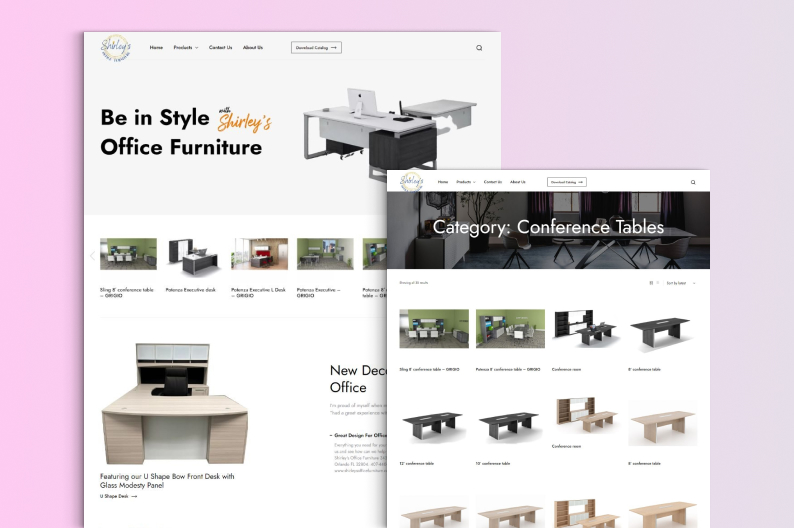The image size is (794, 528).
Task: Open the Potenza Executive desk carousel thumbnail
Action: coord(193,255)
